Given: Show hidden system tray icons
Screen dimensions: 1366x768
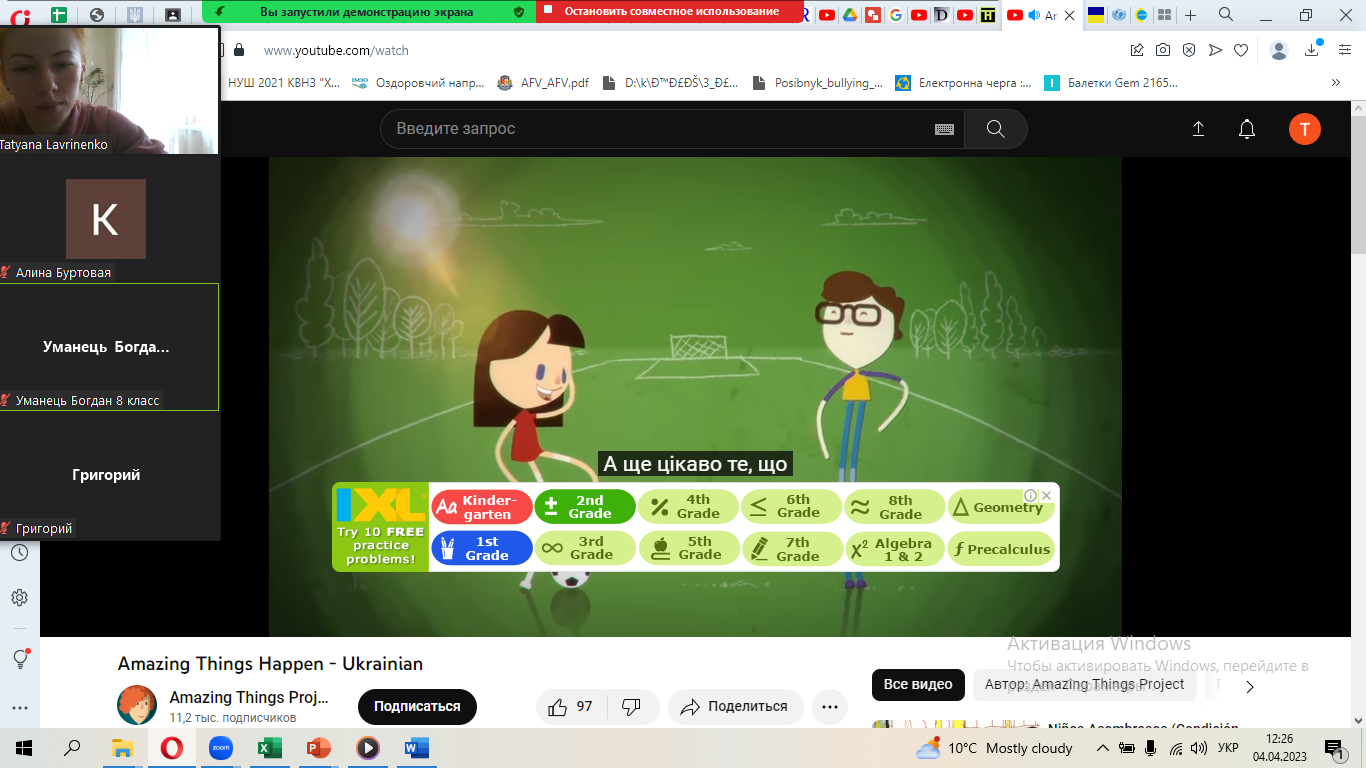Looking at the screenshot, I should point(1102,748).
